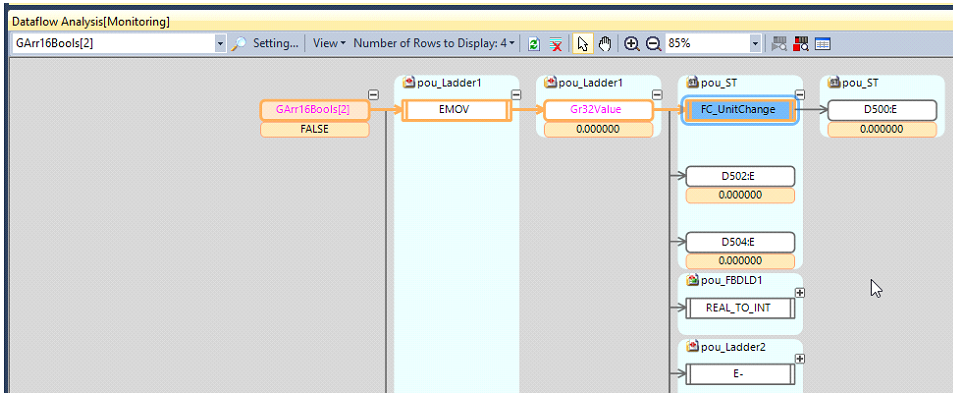Click the pou_ST icon above D500:E

click(x=834, y=82)
